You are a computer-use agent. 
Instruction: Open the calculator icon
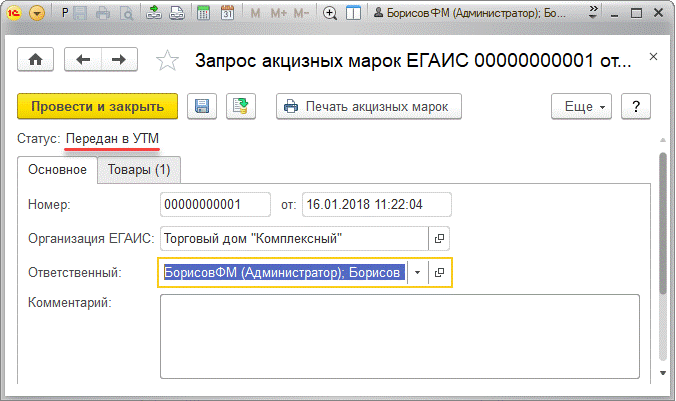coord(203,13)
